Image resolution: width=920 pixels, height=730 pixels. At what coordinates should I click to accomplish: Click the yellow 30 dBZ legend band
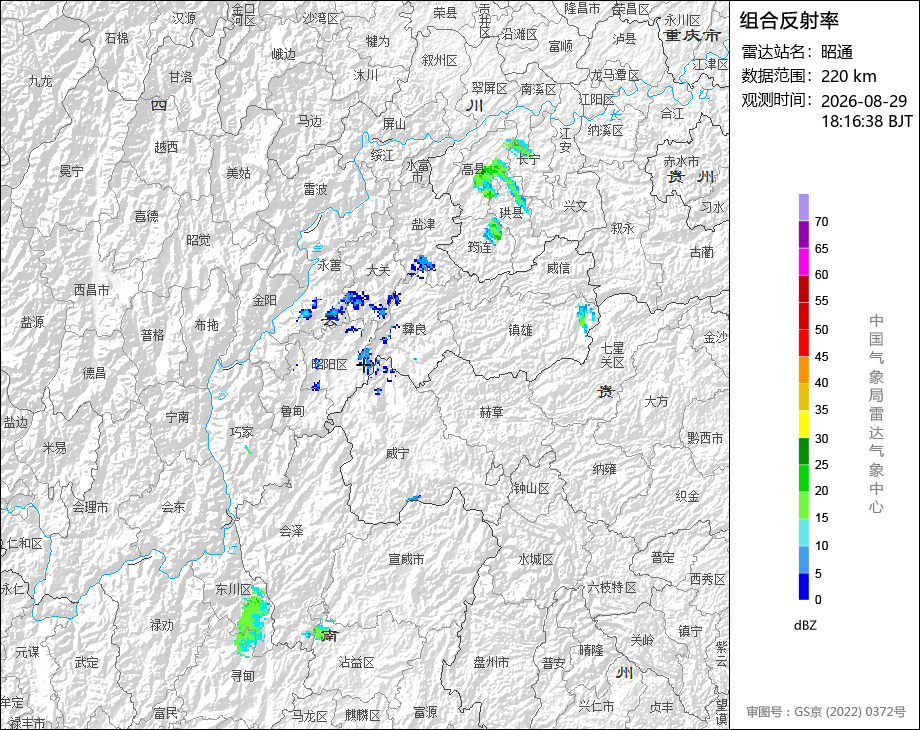coord(804,424)
